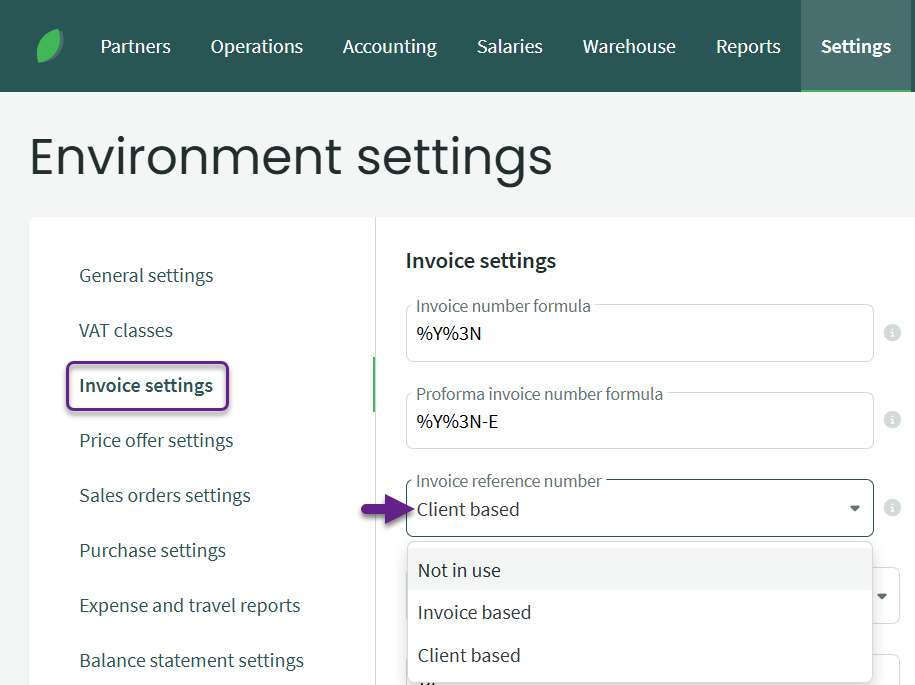Open the Partners menu
915x685 pixels.
135,47
